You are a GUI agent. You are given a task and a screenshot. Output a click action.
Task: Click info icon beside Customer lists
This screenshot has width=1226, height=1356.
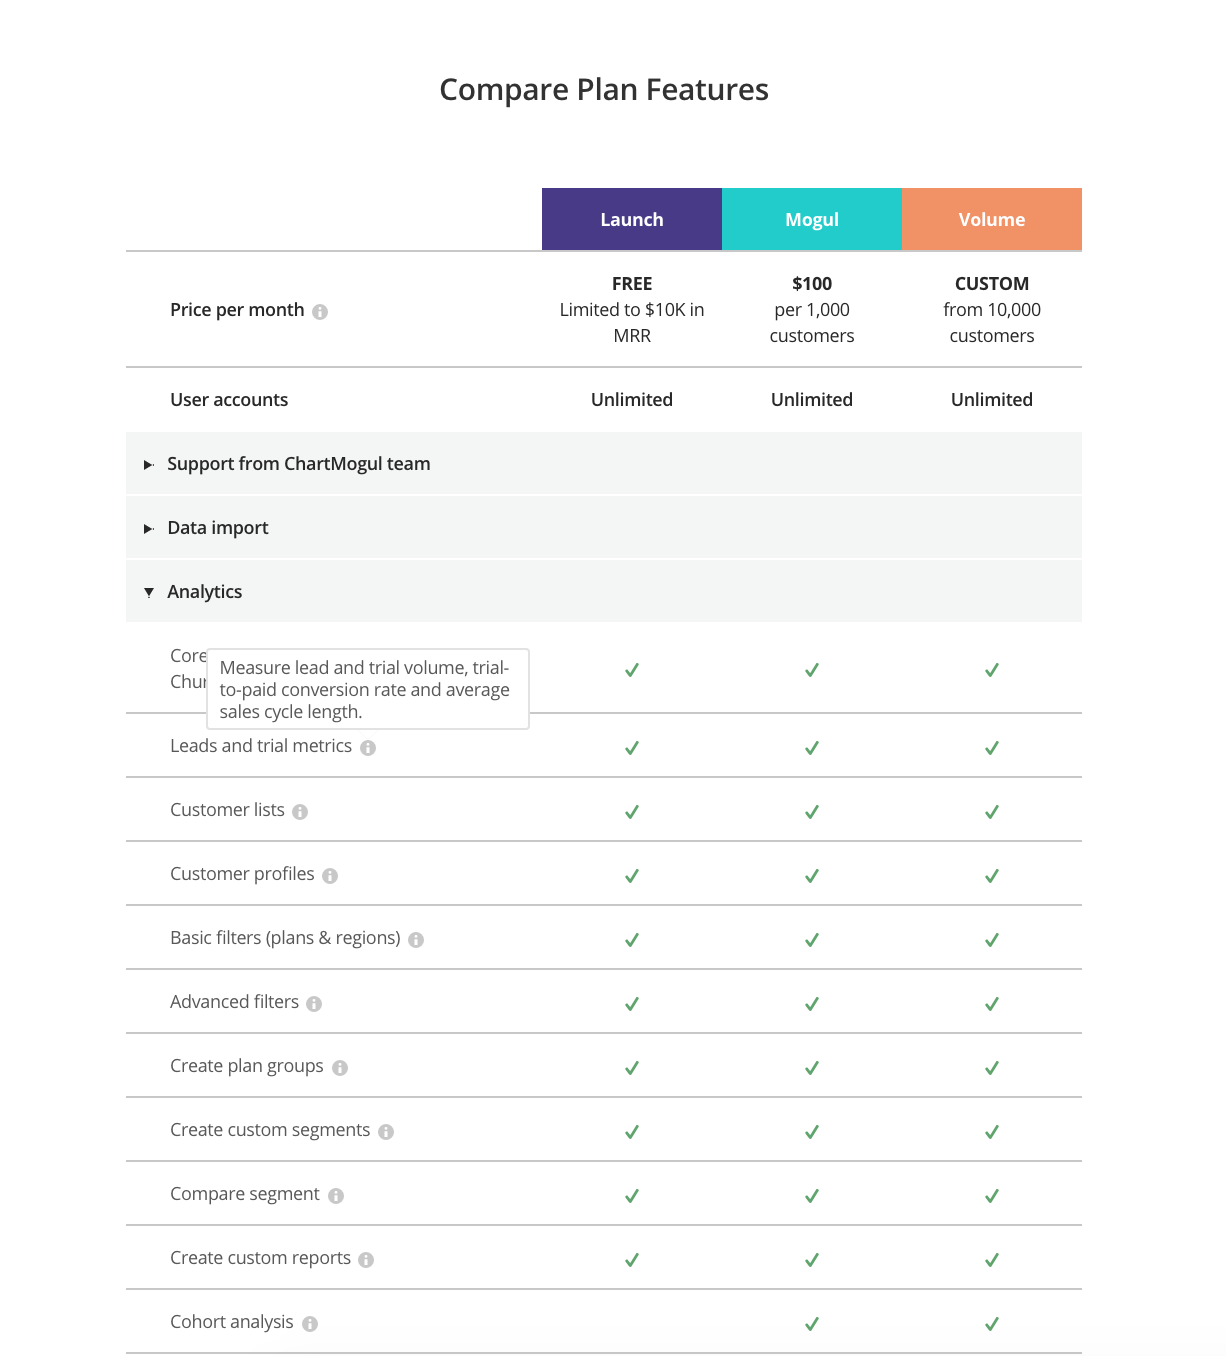point(300,812)
